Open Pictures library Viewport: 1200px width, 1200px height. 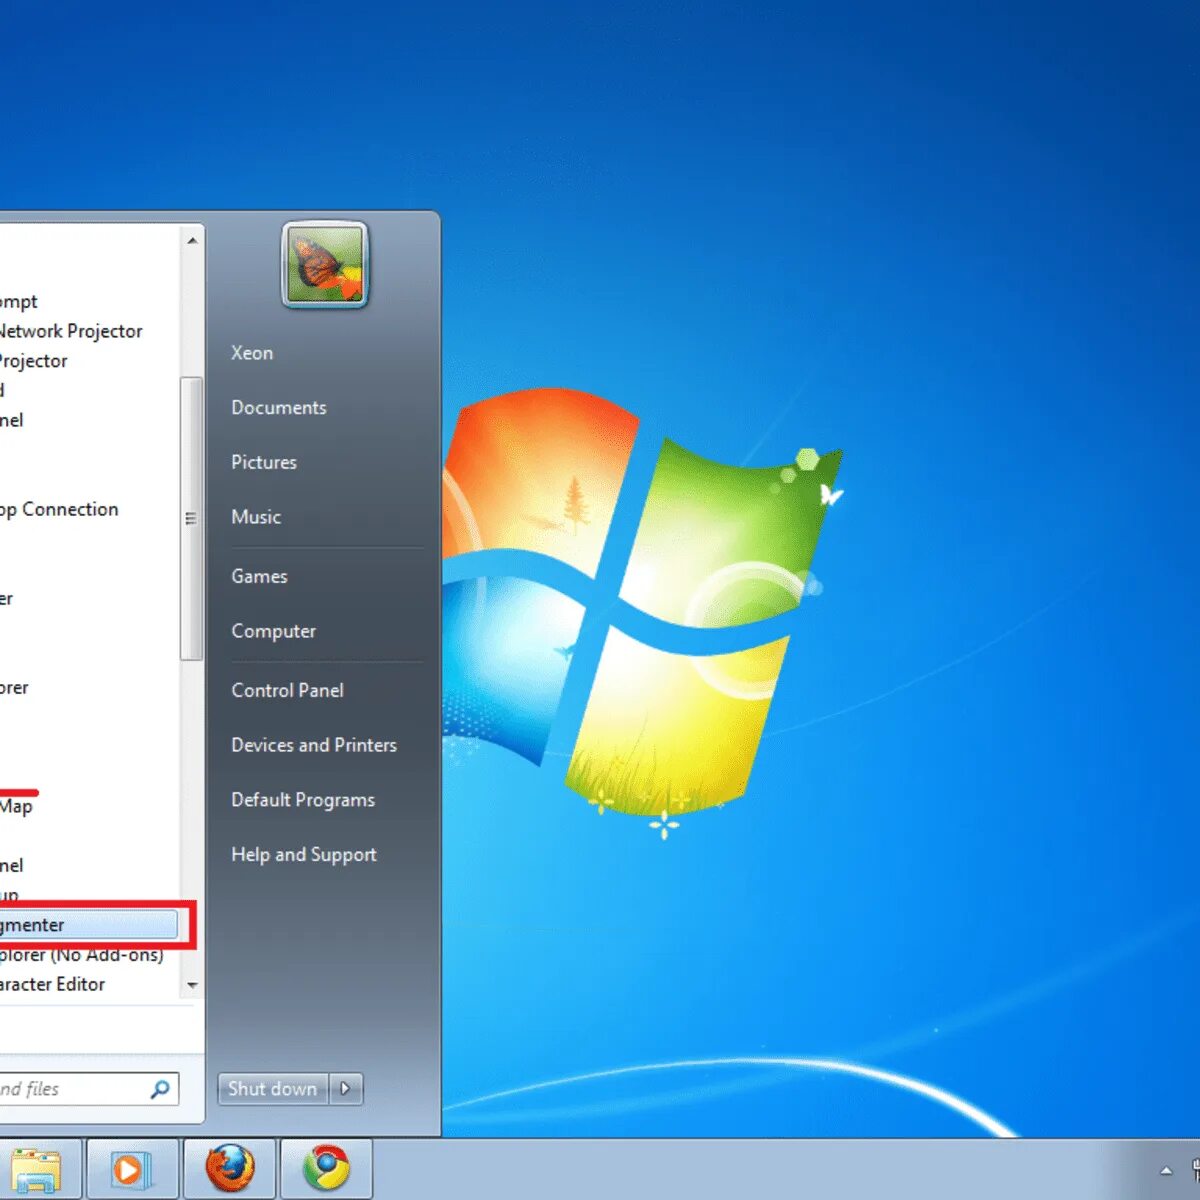[x=264, y=462]
